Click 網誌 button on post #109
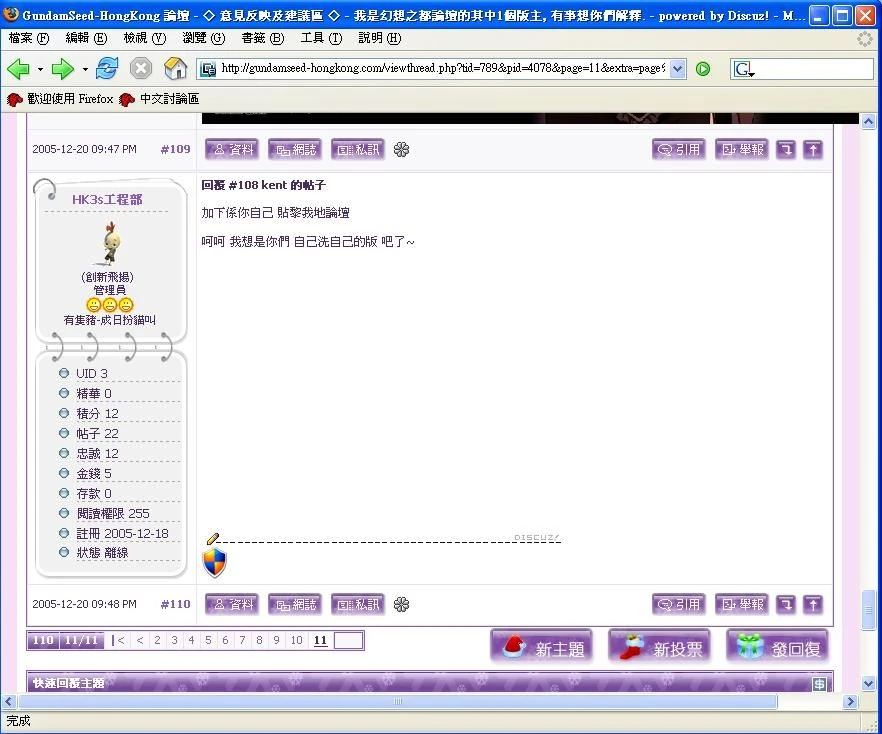 pyautogui.click(x=295, y=150)
